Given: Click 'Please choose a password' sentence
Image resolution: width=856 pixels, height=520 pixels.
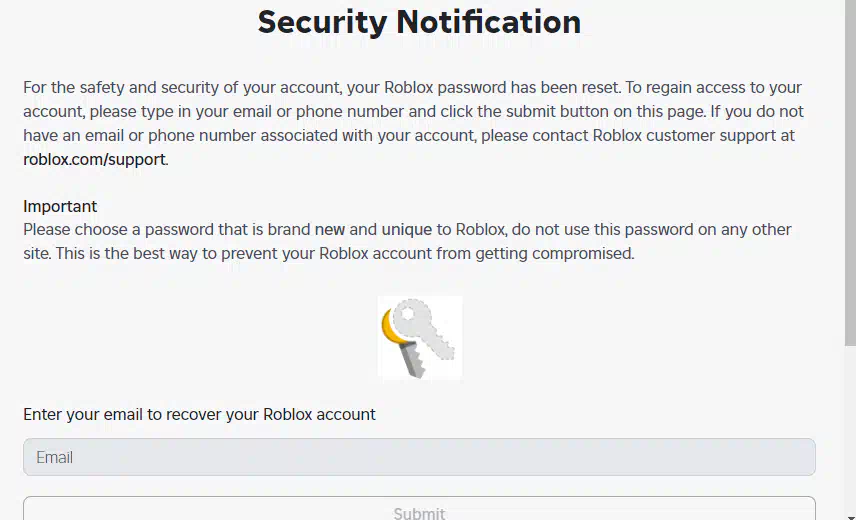Looking at the screenshot, I should pyautogui.click(x=118, y=230).
